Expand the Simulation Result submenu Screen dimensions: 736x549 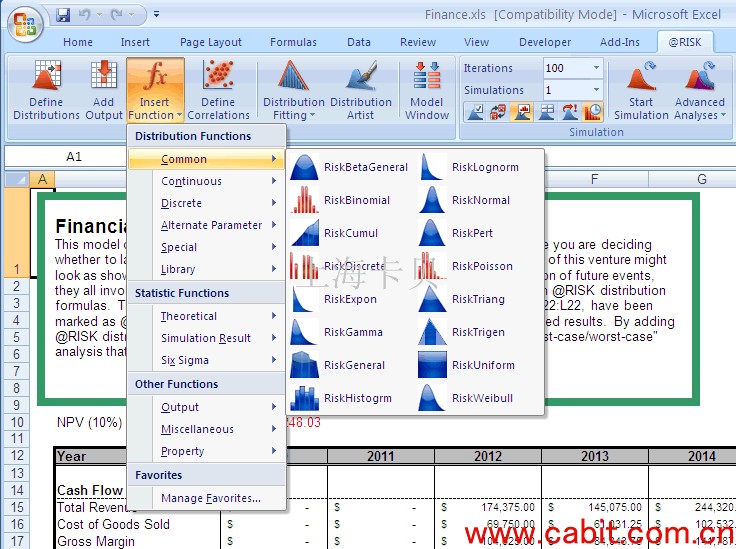pyautogui.click(x=207, y=338)
